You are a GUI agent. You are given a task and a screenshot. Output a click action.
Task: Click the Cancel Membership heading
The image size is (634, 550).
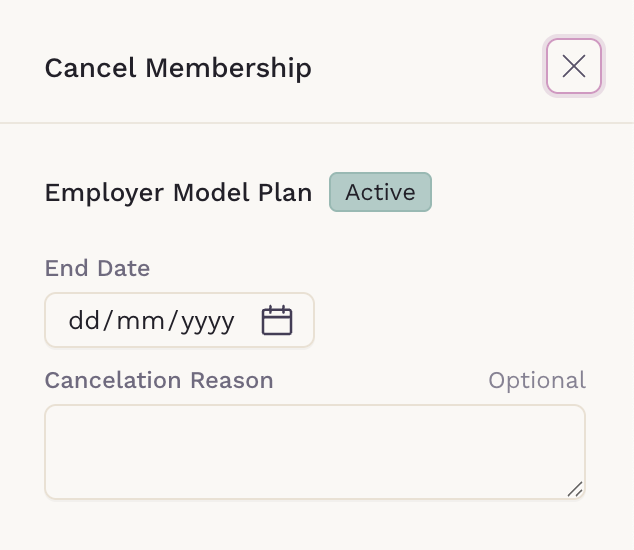pyautogui.click(x=178, y=68)
